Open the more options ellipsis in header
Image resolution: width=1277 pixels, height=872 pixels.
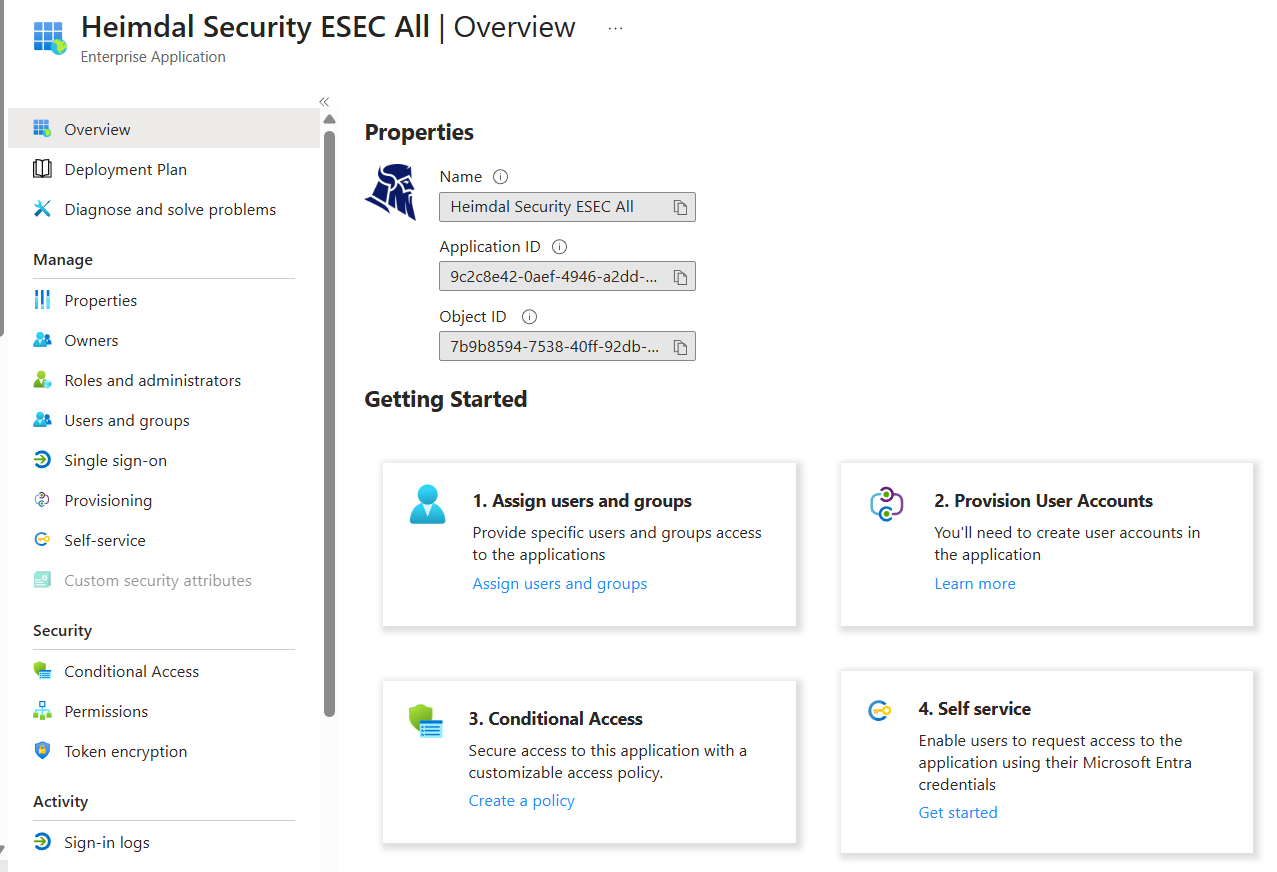point(615,28)
